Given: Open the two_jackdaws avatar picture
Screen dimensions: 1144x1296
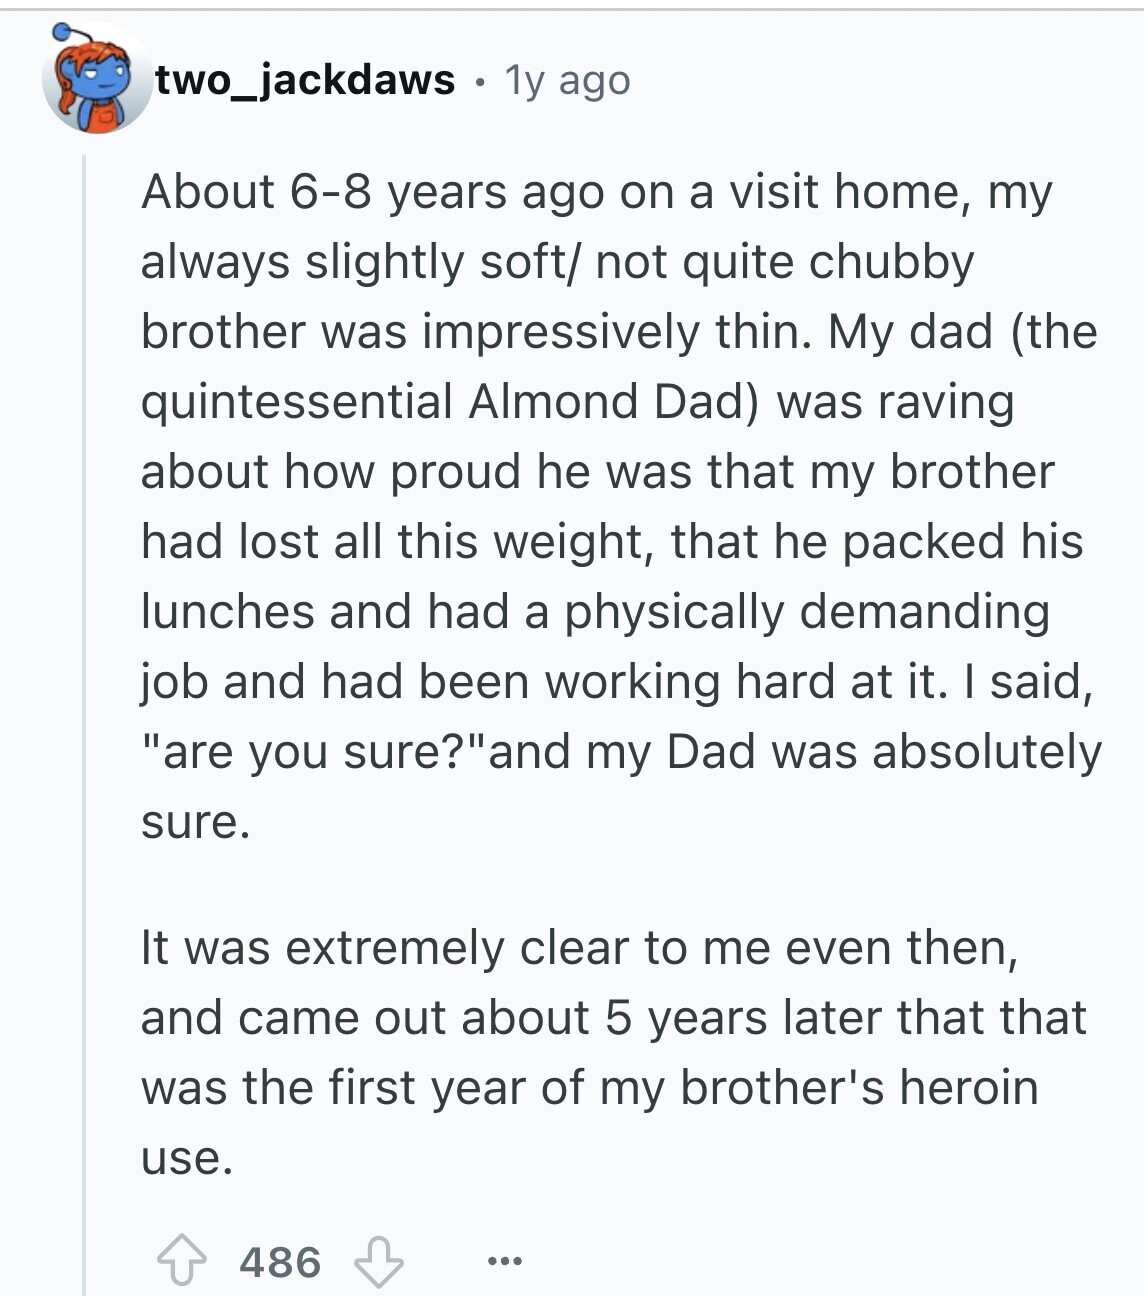Looking at the screenshot, I should click(x=95, y=80).
